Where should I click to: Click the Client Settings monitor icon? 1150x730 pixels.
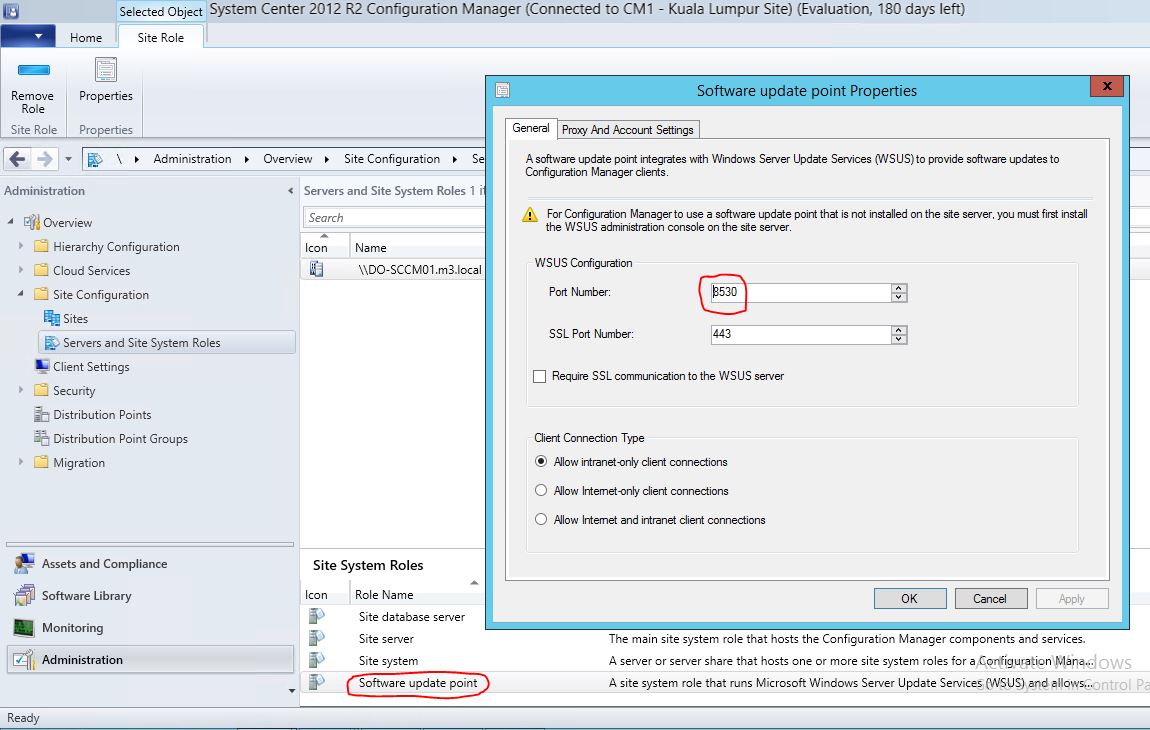[42, 366]
